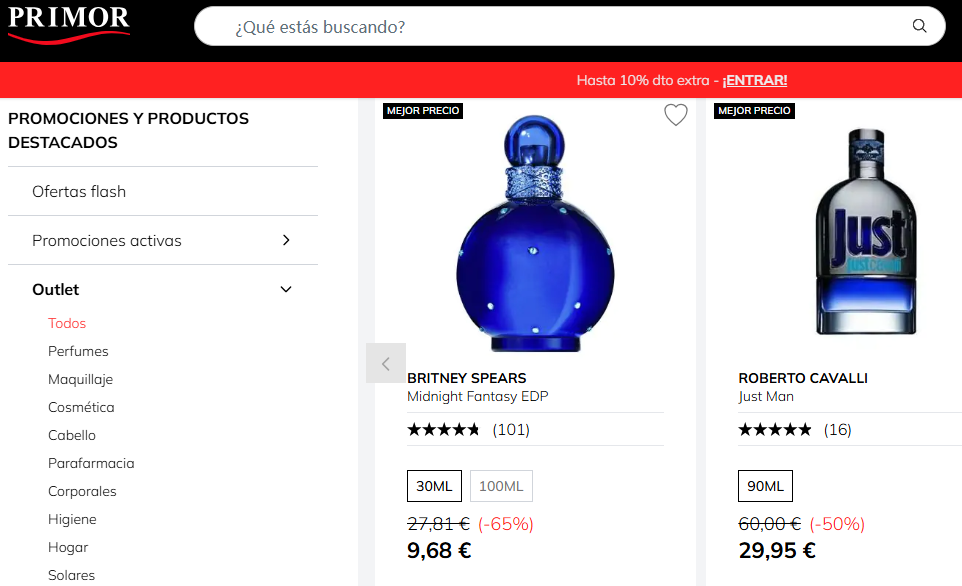
Task: Click the ¡ENTRAR! promotional link
Action: (x=755, y=80)
